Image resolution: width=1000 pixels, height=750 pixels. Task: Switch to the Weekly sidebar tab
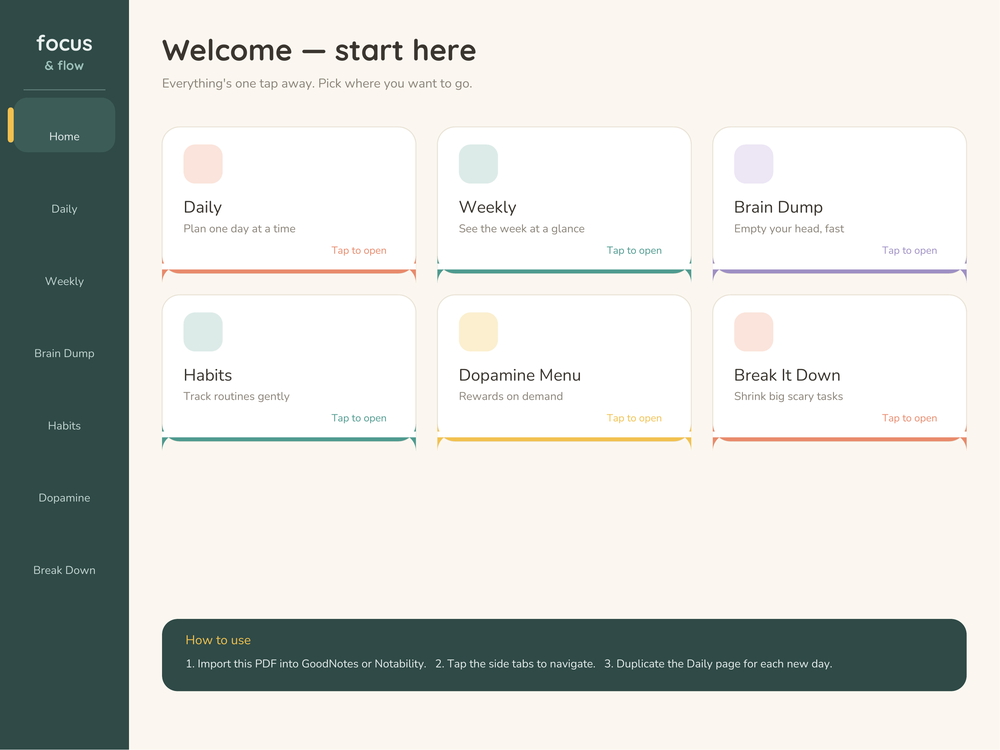tap(64, 281)
